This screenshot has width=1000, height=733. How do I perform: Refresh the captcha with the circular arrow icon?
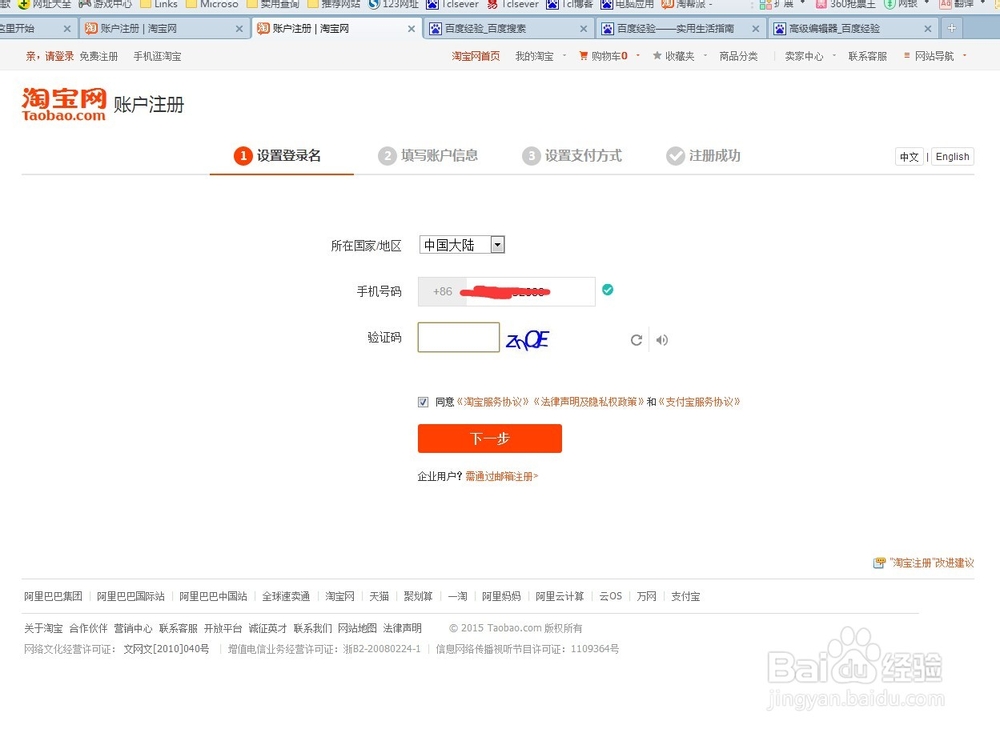tap(637, 339)
